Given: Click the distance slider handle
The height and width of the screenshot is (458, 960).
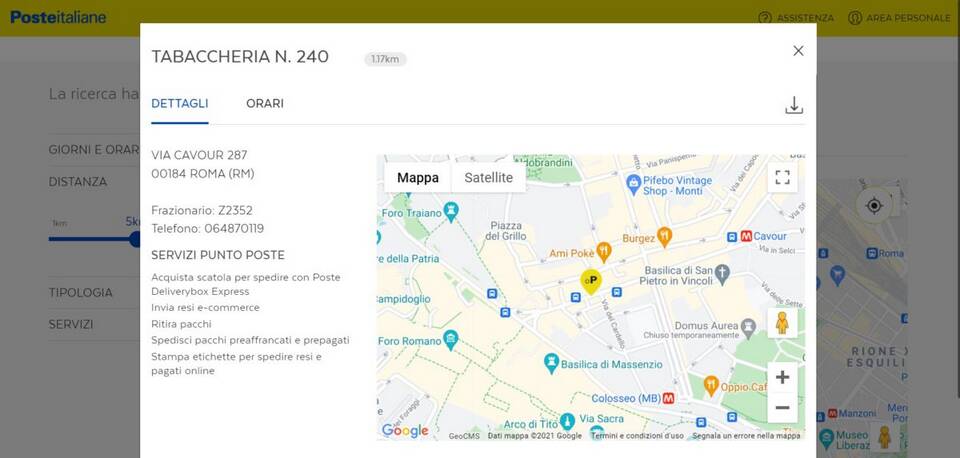Looking at the screenshot, I should click(135, 239).
